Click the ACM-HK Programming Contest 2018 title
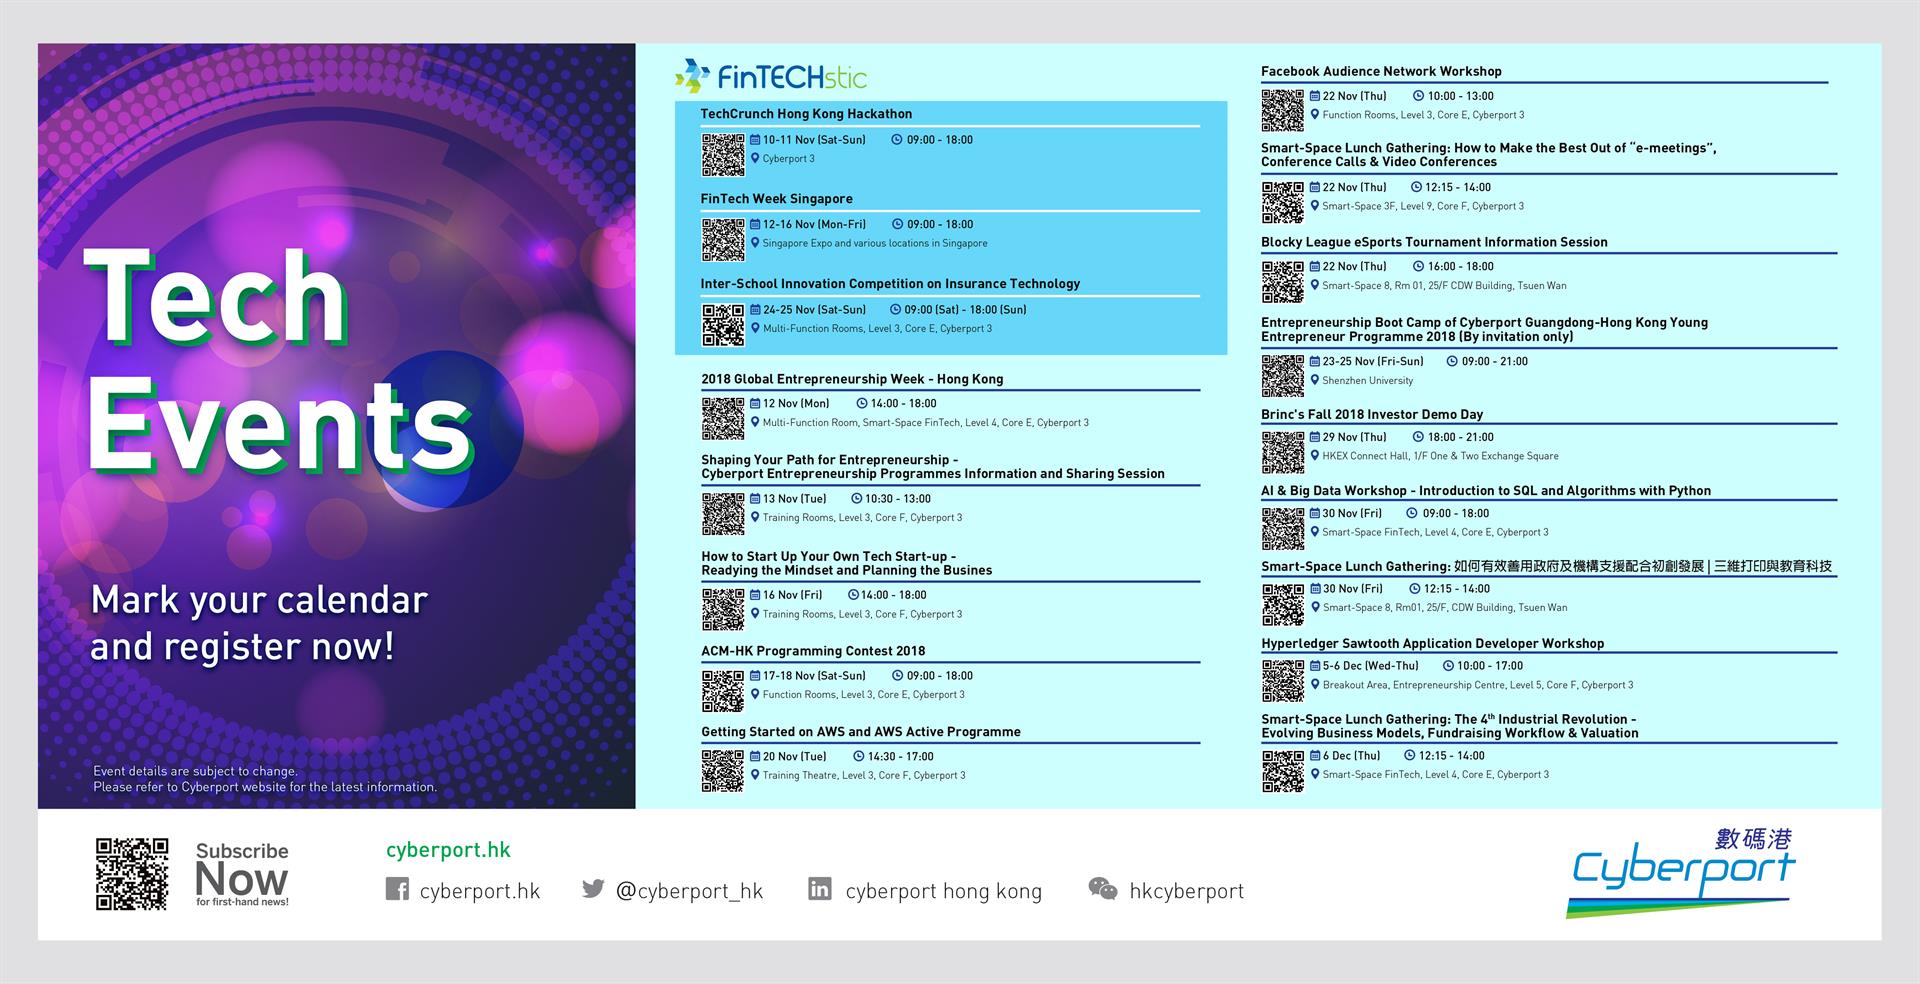Image resolution: width=1920 pixels, height=984 pixels. (x=813, y=651)
